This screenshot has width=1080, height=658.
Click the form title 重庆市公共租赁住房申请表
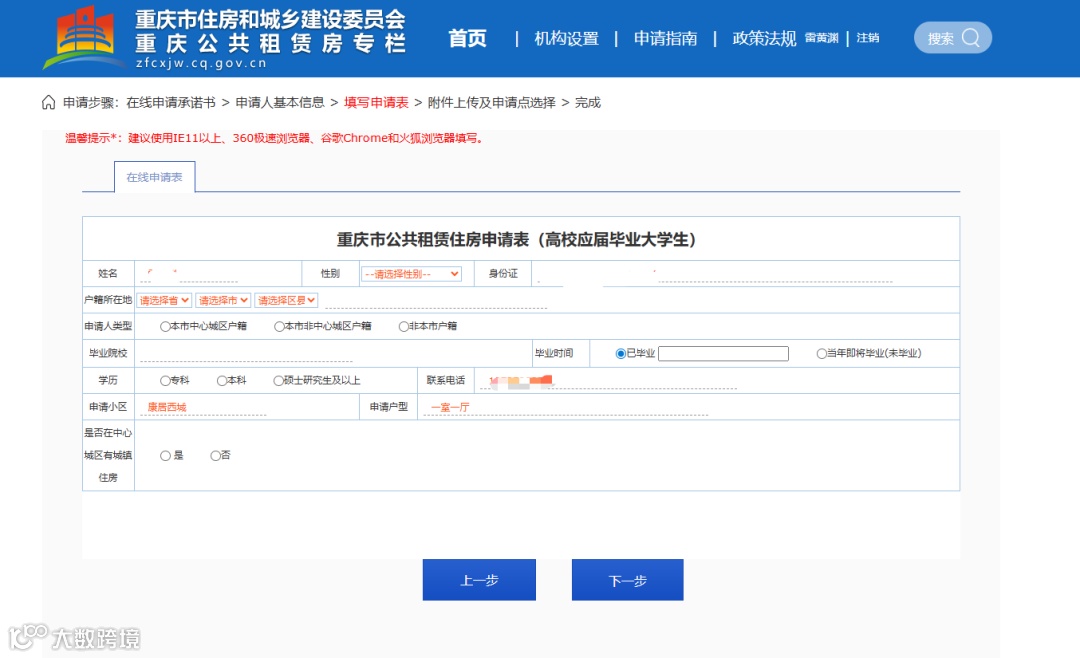click(x=517, y=240)
